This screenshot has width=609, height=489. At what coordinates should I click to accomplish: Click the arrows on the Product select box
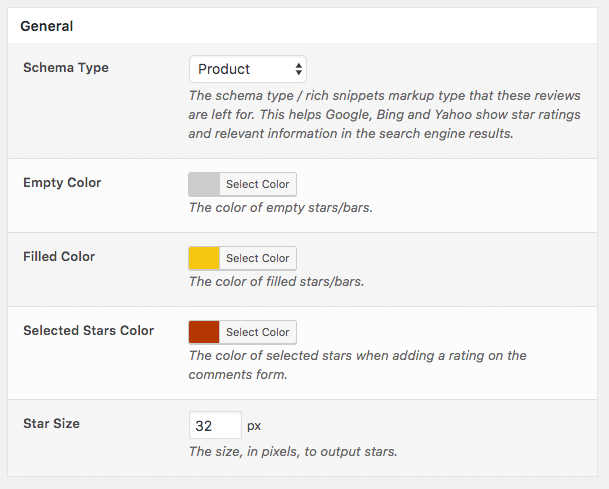[x=298, y=69]
